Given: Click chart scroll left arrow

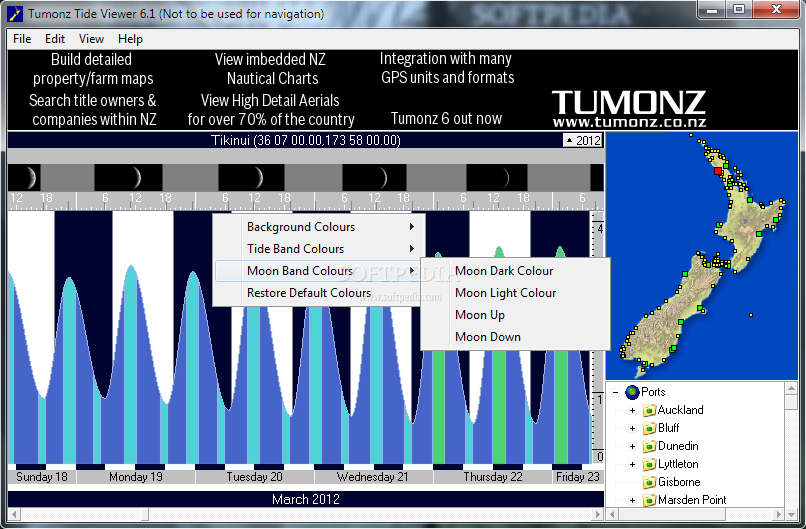Looking at the screenshot, I should point(14,514).
